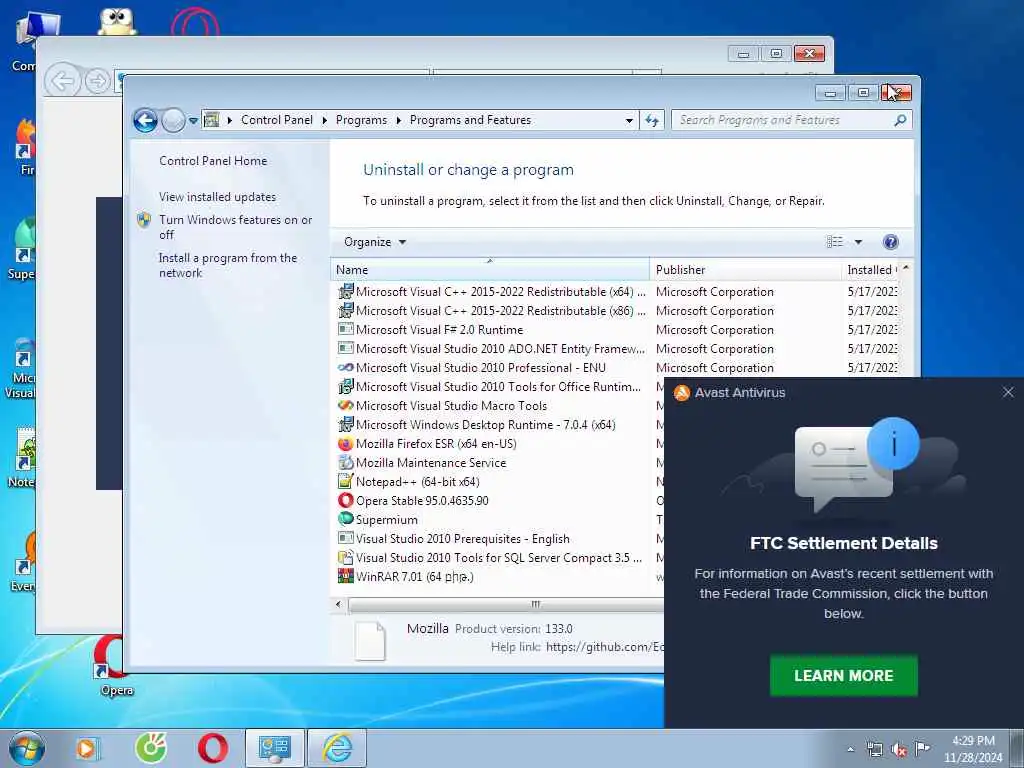
Task: Select Programs and Features breadcrumb
Action: (470, 120)
